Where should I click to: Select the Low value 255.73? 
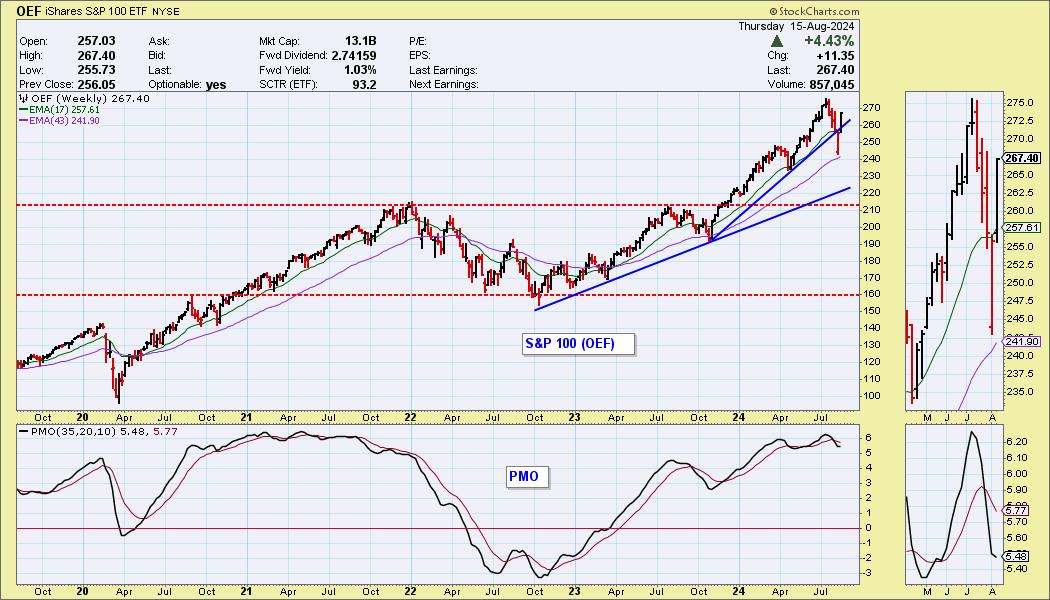click(x=94, y=70)
